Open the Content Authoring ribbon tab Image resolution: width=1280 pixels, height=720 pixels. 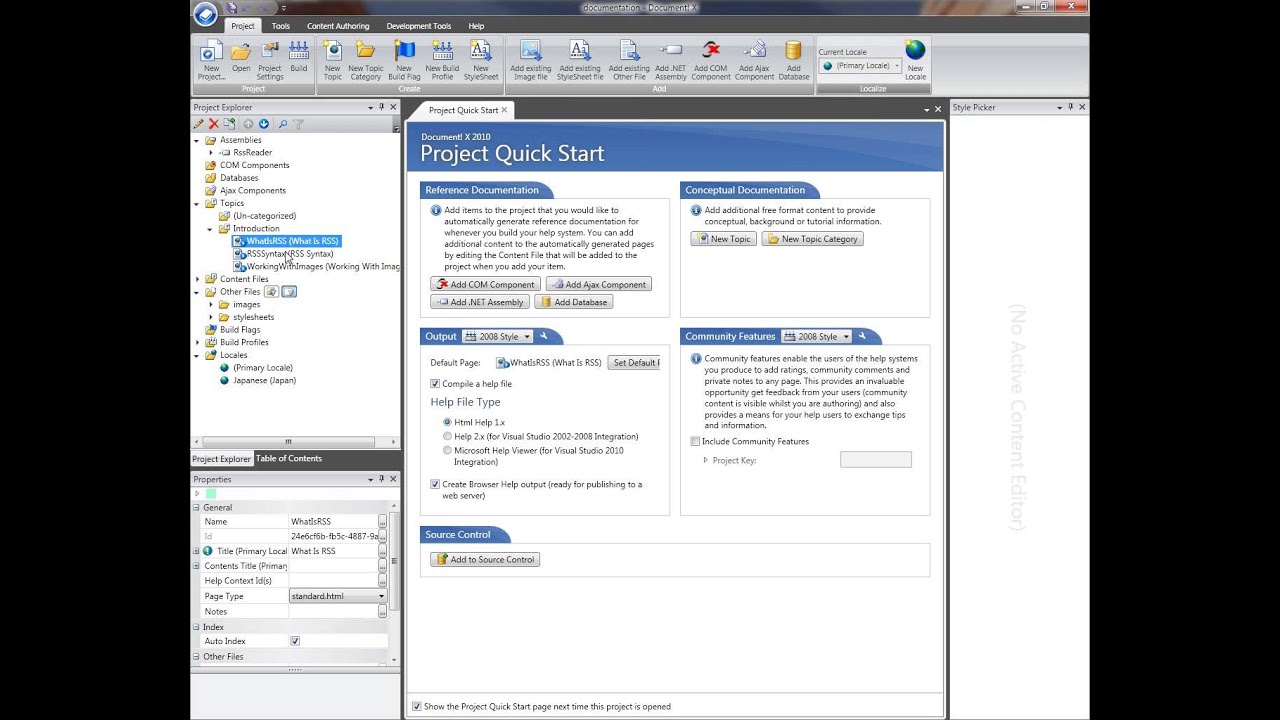[338, 26]
